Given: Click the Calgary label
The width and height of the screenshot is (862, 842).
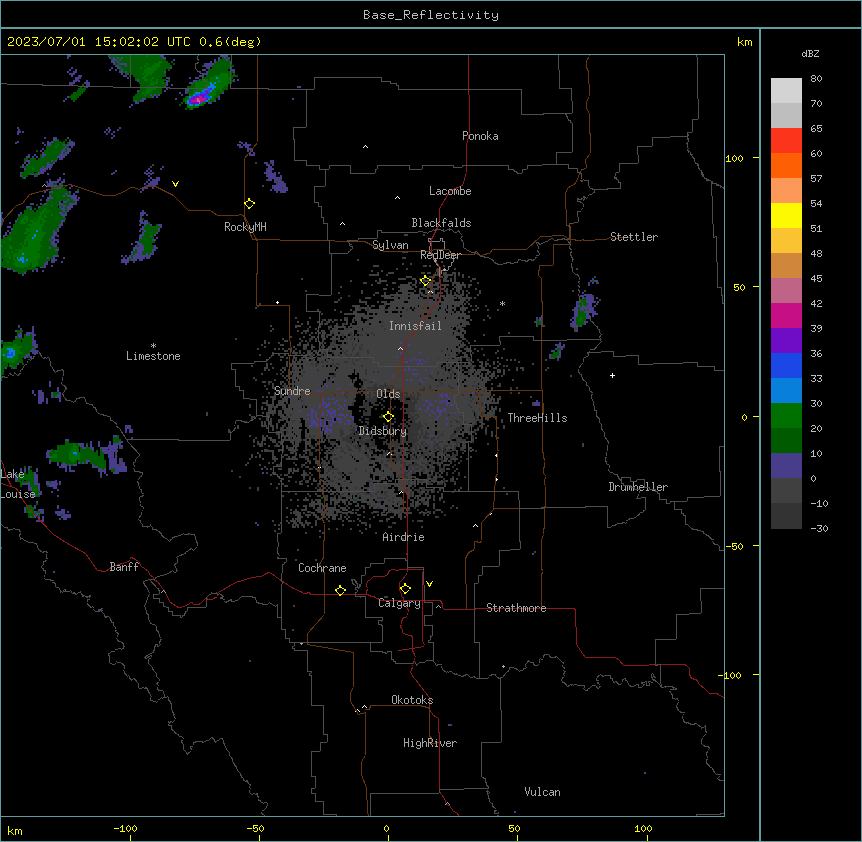Looking at the screenshot, I should pyautogui.click(x=399, y=603).
